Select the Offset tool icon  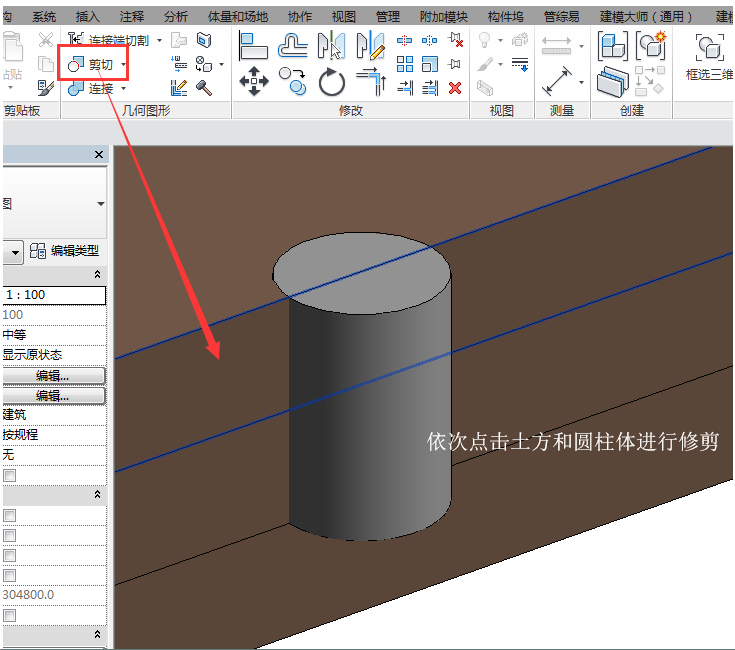[x=291, y=44]
